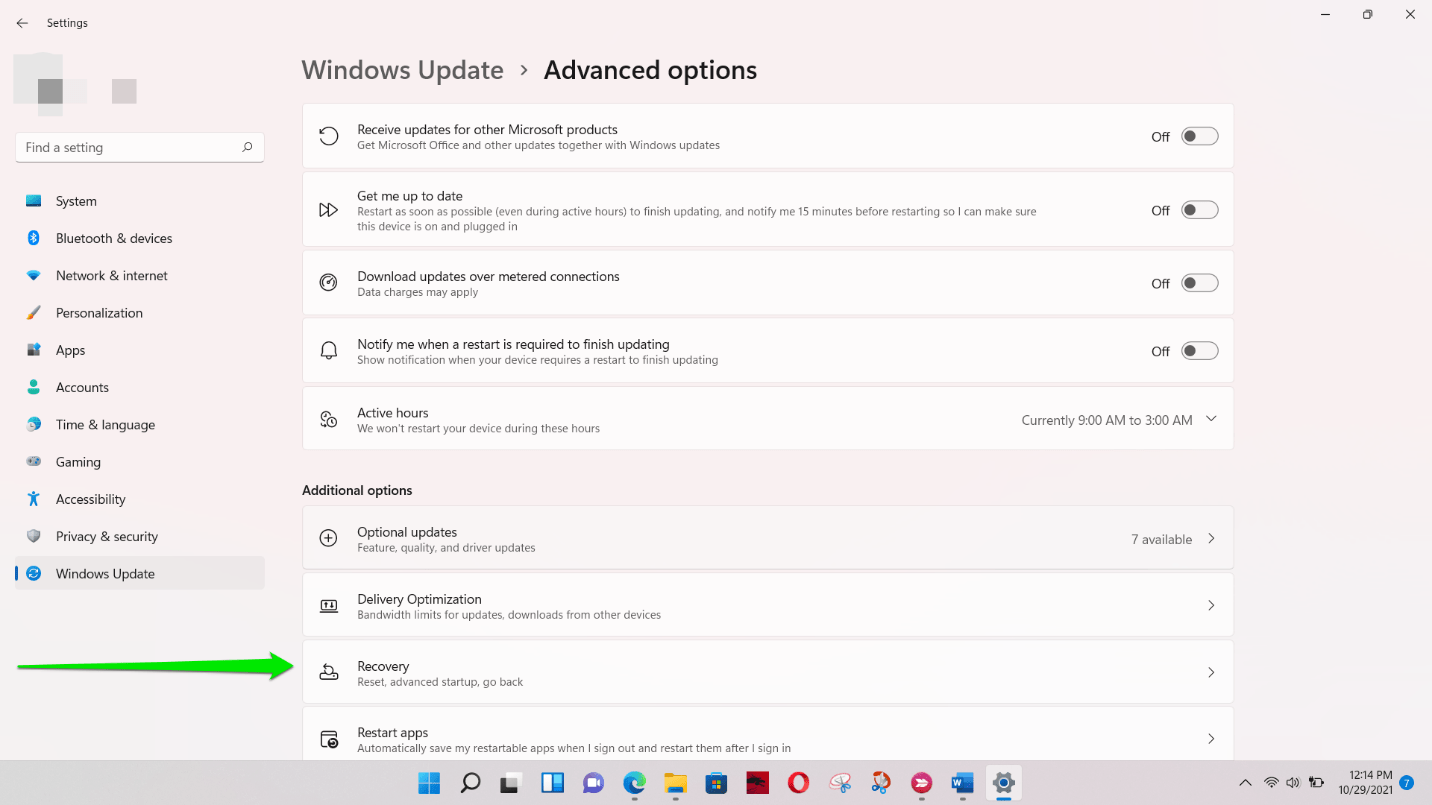This screenshot has width=1432, height=805.
Task: Click the Windows Update breadcrumb link
Action: (x=402, y=70)
